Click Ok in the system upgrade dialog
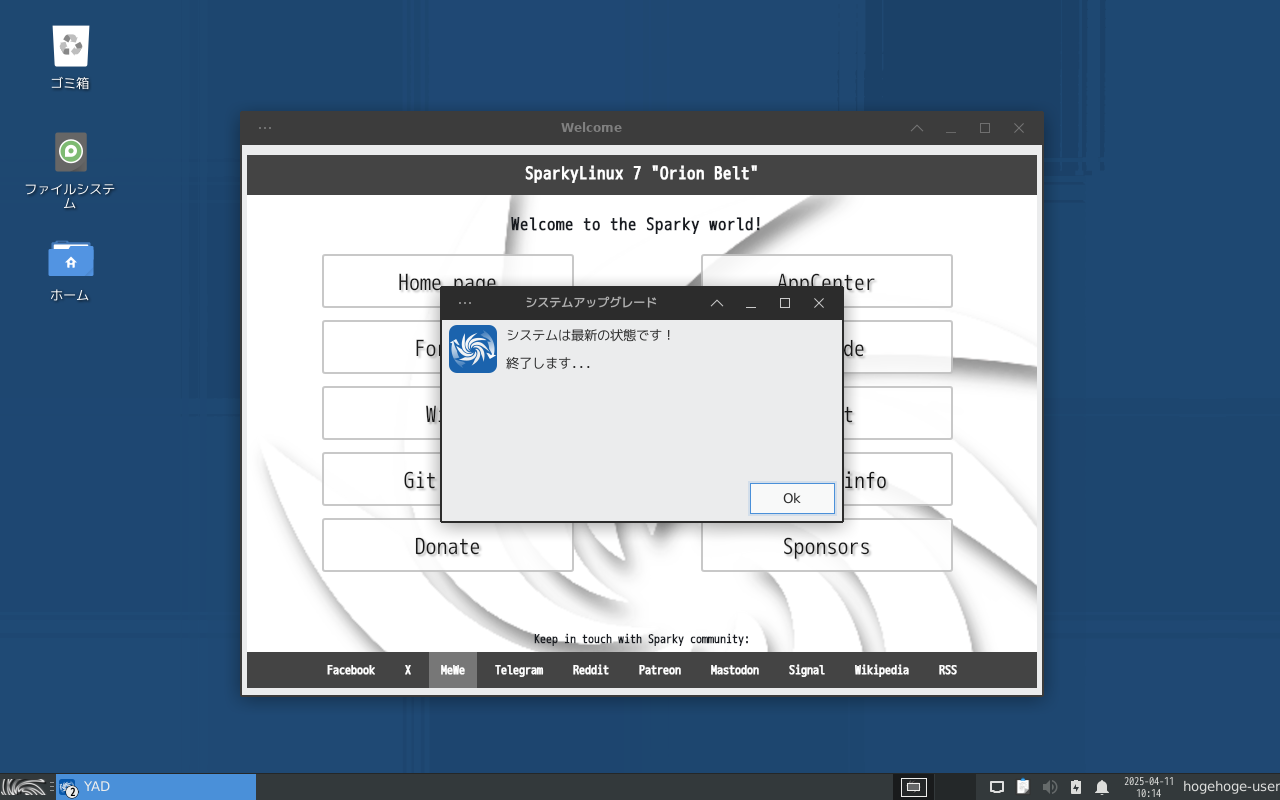This screenshot has width=1280, height=800. [x=792, y=498]
